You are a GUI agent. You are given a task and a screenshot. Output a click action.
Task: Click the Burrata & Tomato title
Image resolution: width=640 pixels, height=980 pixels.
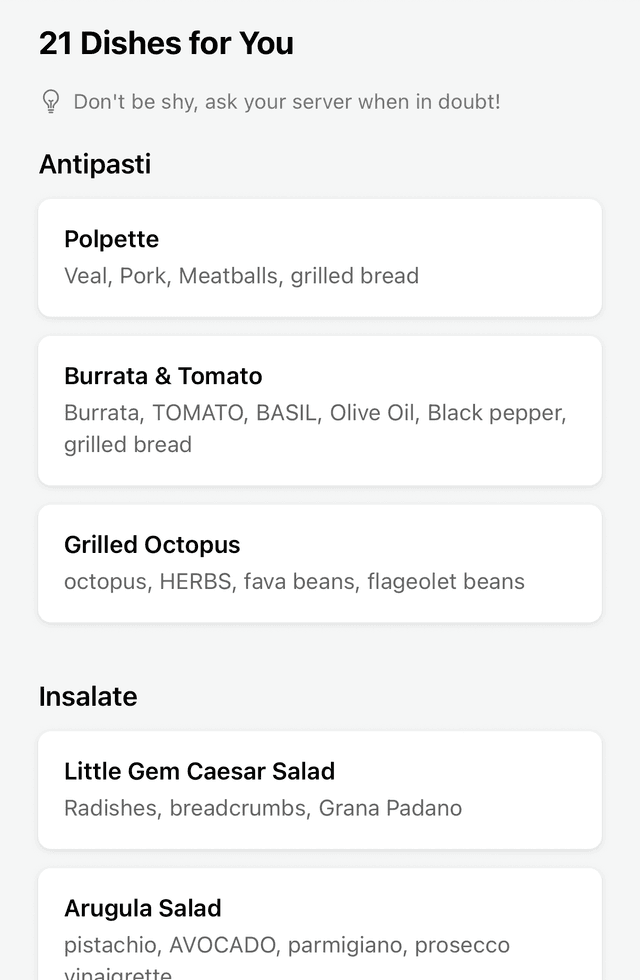pos(163,376)
